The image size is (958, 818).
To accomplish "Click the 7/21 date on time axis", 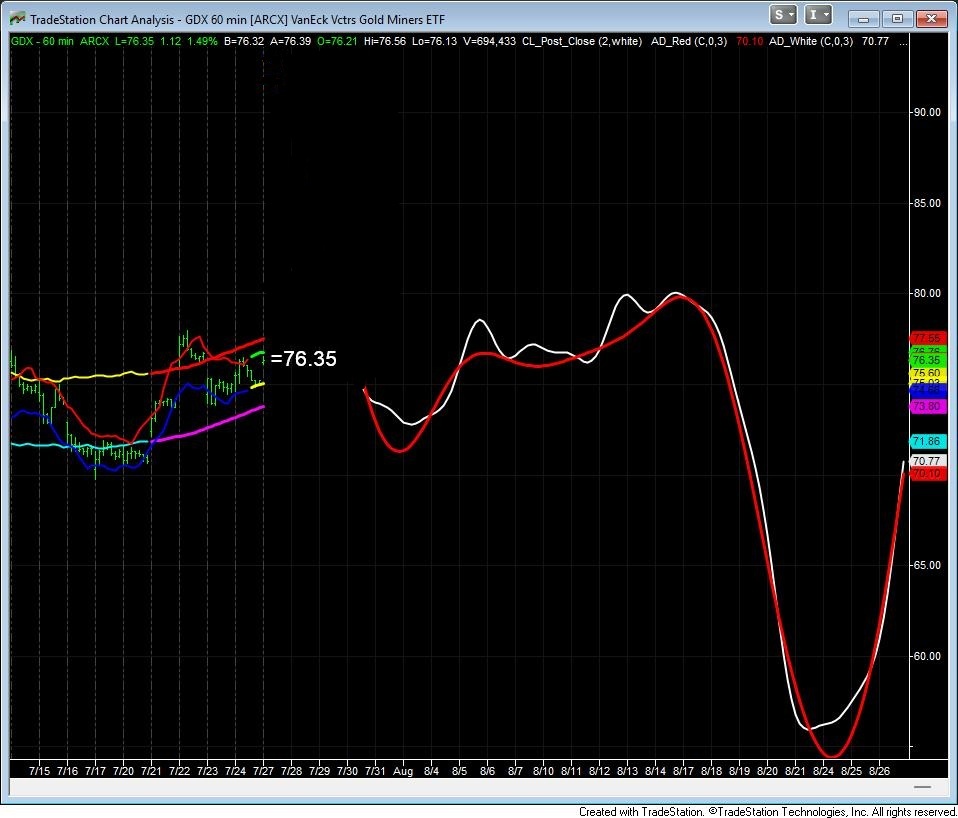I will pos(151,771).
